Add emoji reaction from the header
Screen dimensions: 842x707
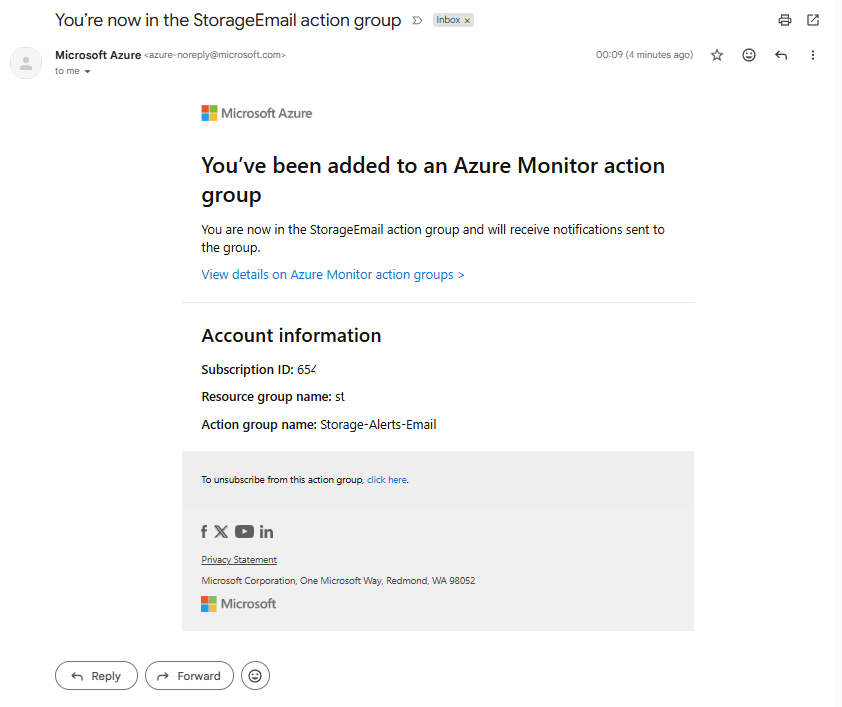click(x=749, y=56)
